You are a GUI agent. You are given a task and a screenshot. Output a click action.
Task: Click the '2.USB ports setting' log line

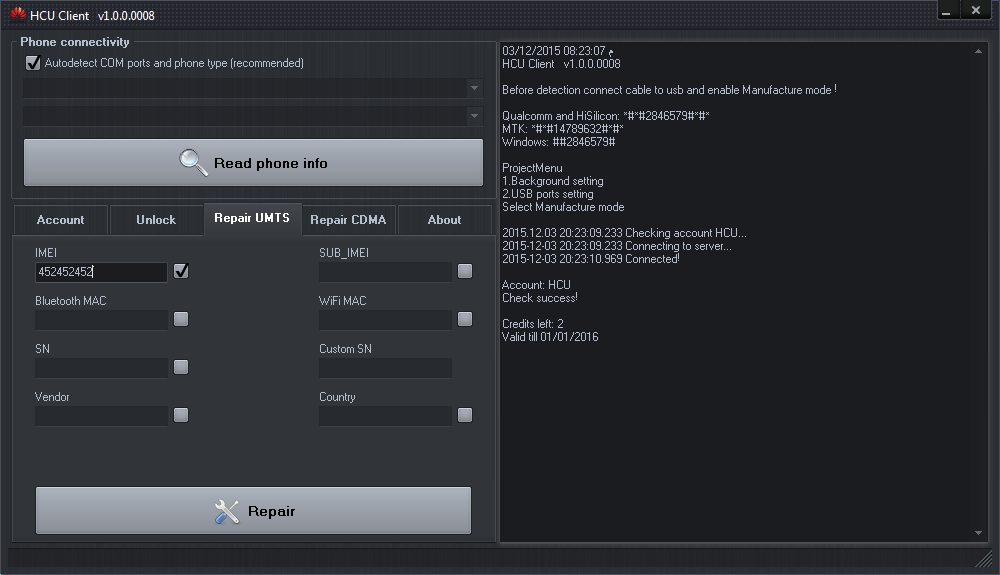548,194
